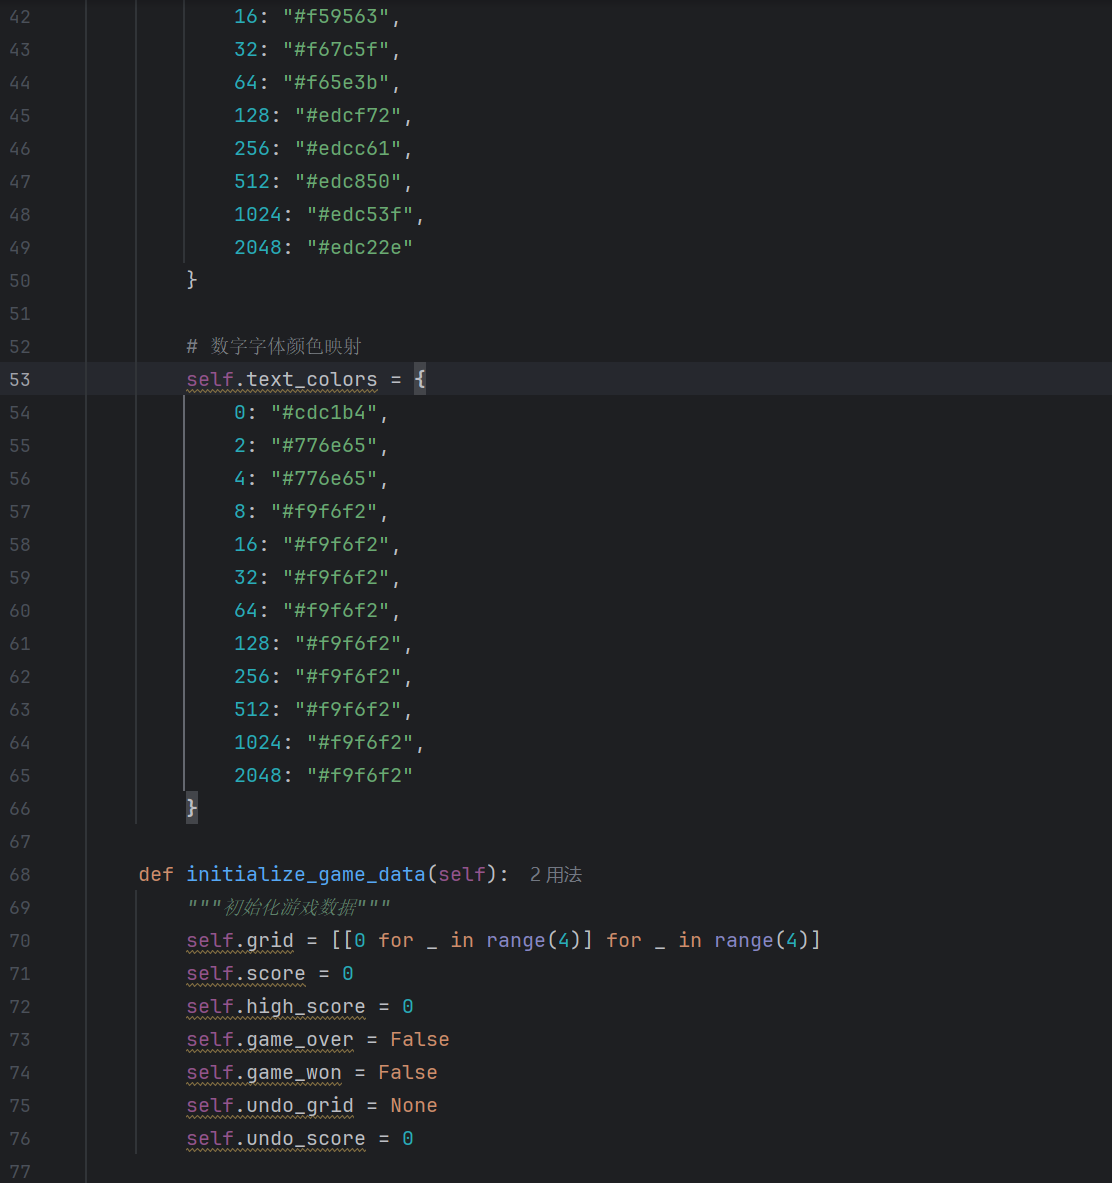Click the closing brace on line 50
This screenshot has height=1183, width=1112.
click(192, 281)
